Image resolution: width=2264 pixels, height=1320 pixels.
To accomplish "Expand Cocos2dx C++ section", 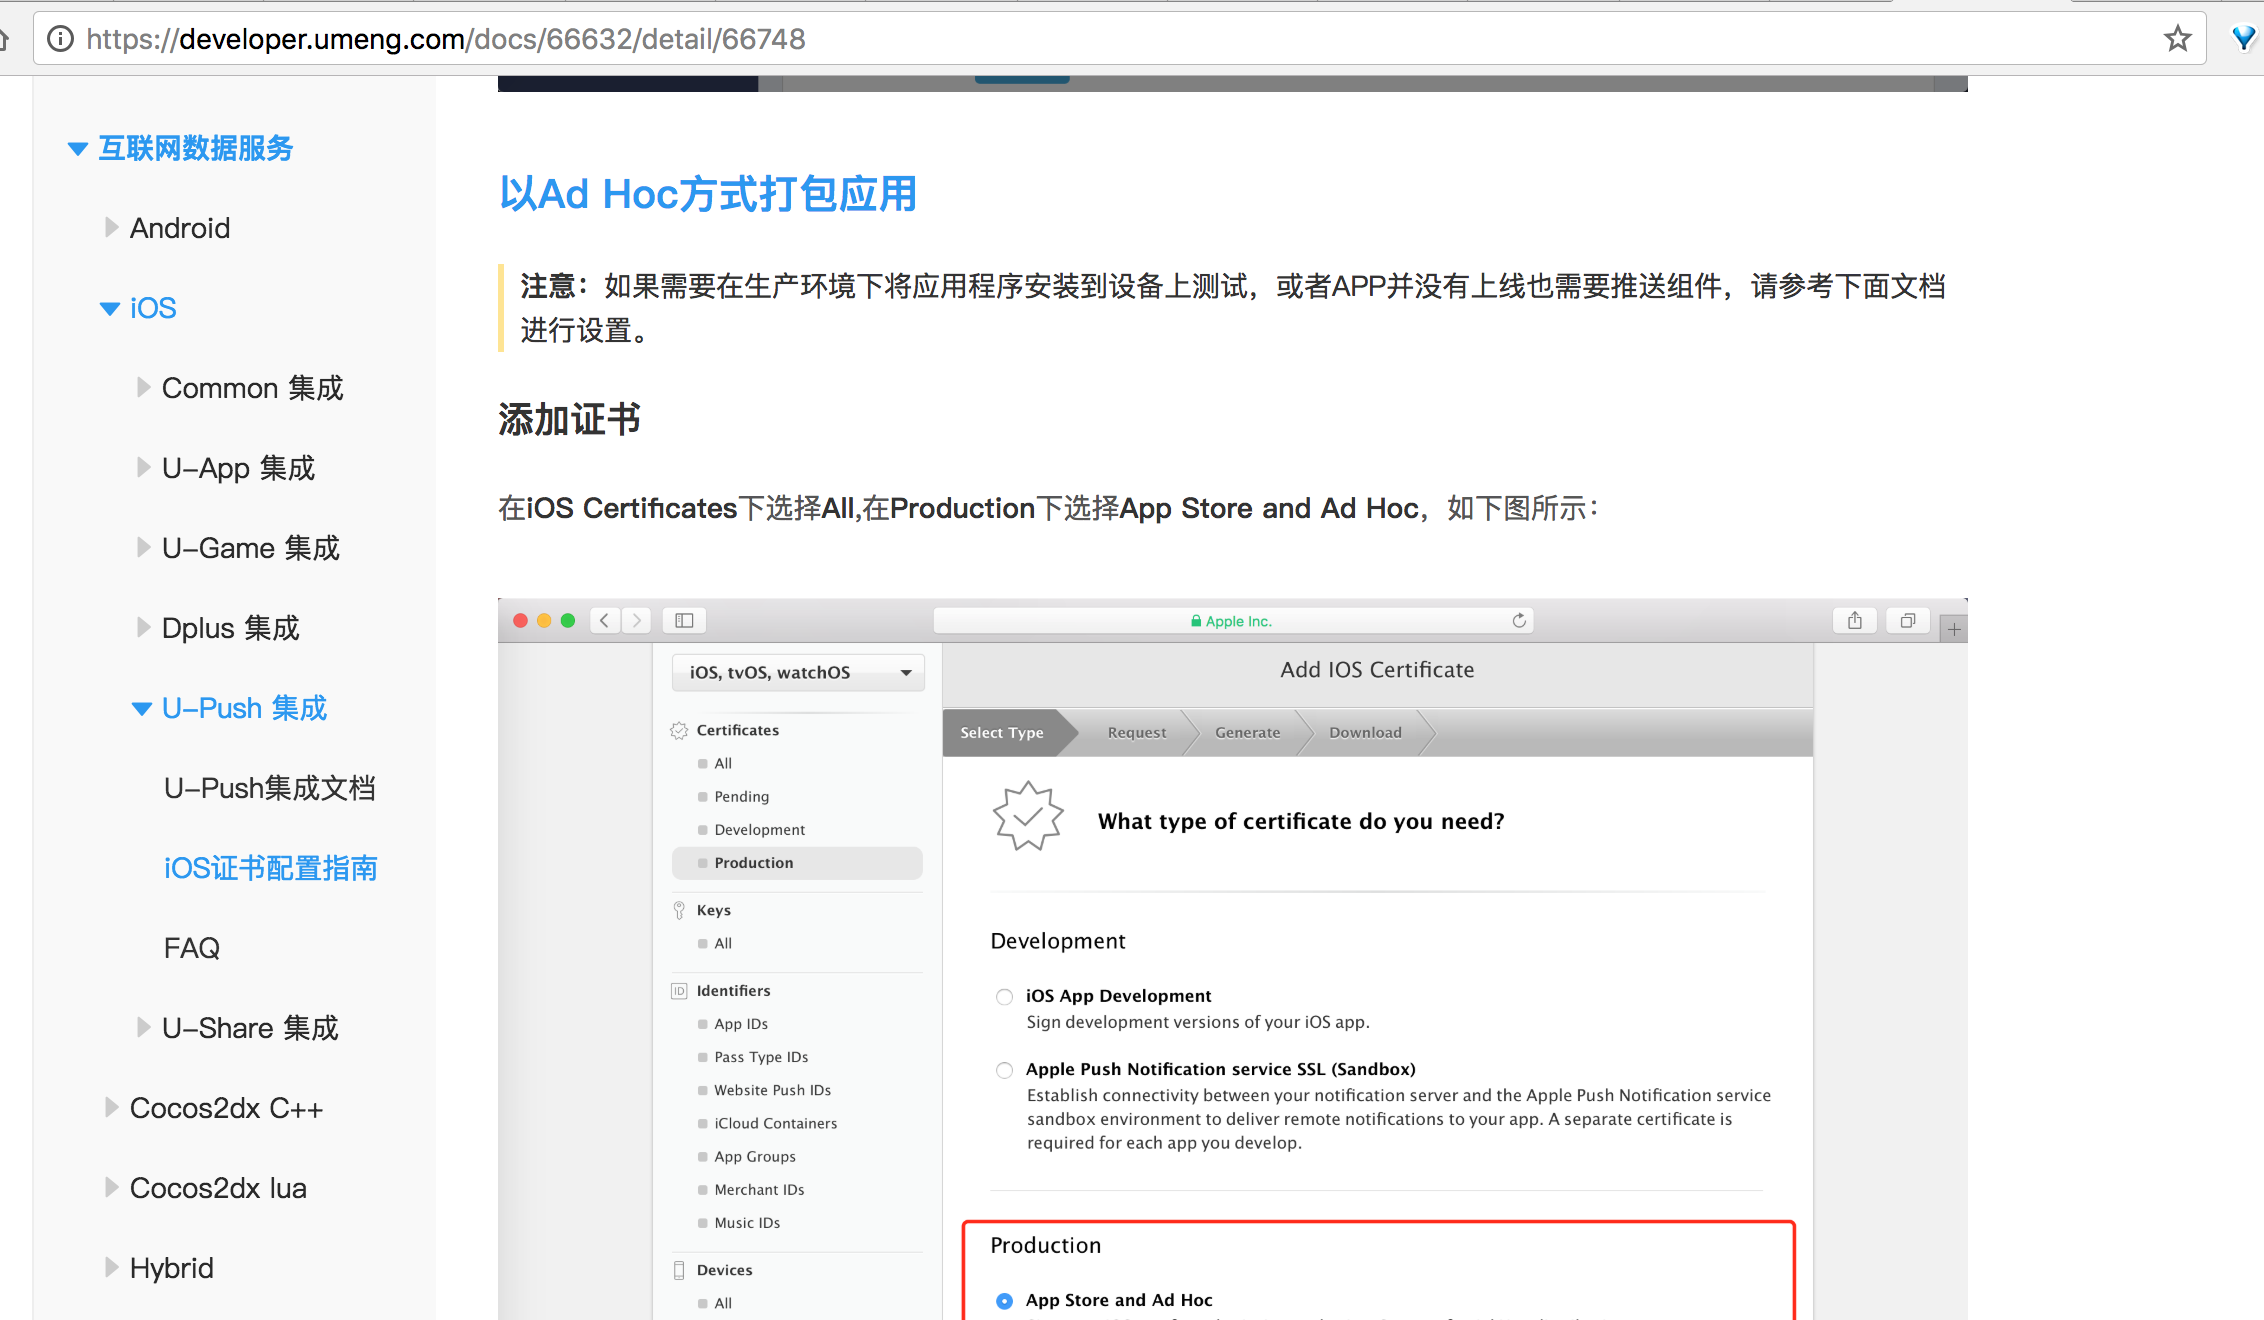I will point(111,1108).
